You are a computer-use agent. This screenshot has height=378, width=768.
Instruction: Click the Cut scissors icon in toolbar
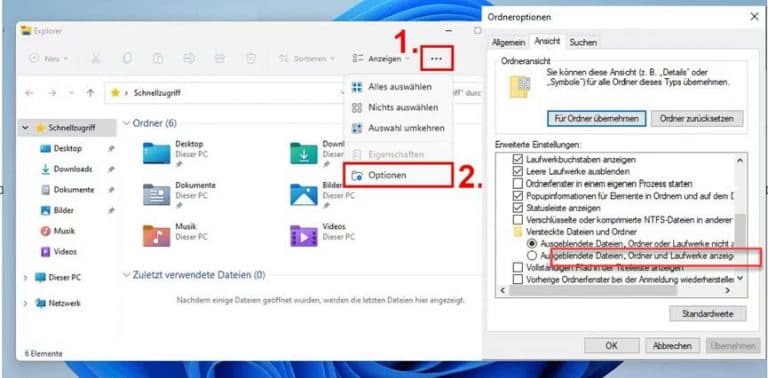[96, 59]
